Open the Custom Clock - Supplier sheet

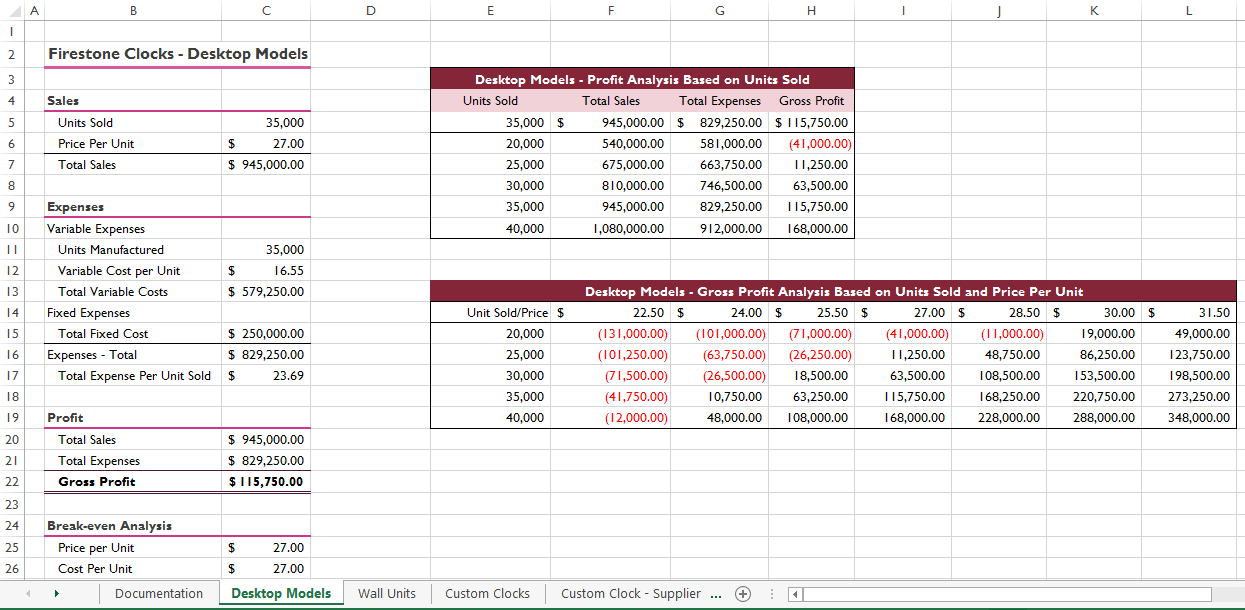631,593
